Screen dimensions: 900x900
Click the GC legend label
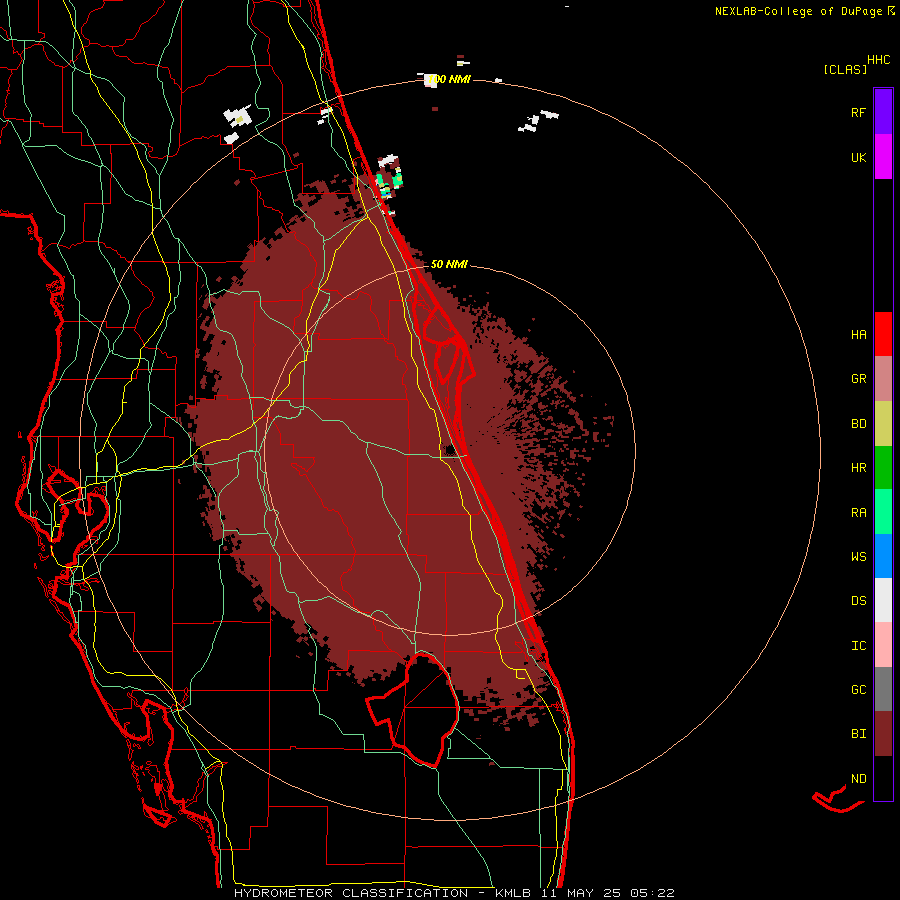pos(858,690)
